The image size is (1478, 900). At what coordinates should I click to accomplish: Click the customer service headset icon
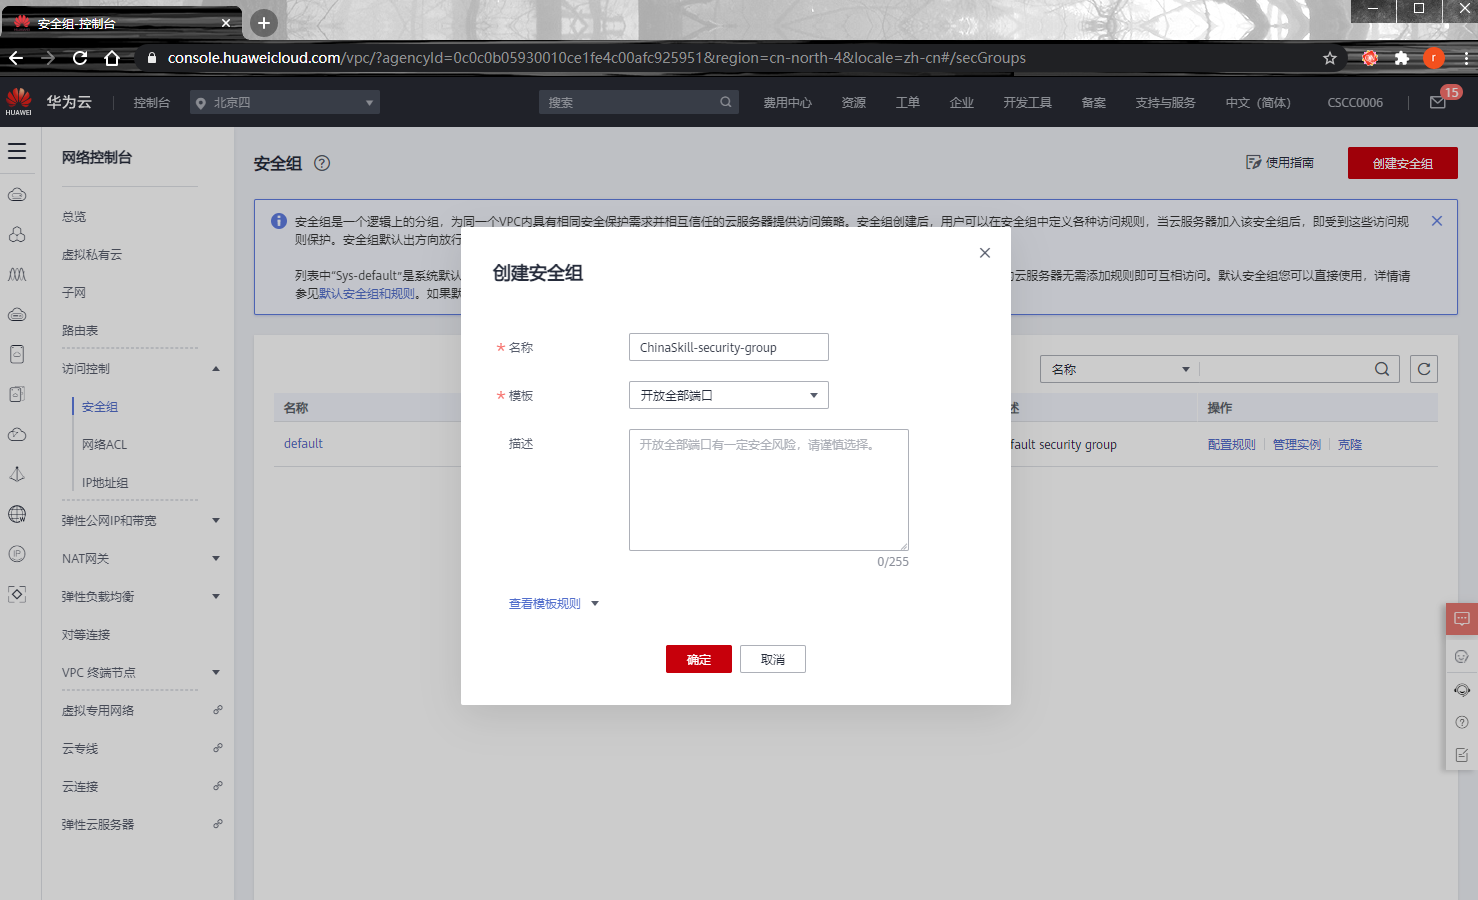pyautogui.click(x=1462, y=690)
